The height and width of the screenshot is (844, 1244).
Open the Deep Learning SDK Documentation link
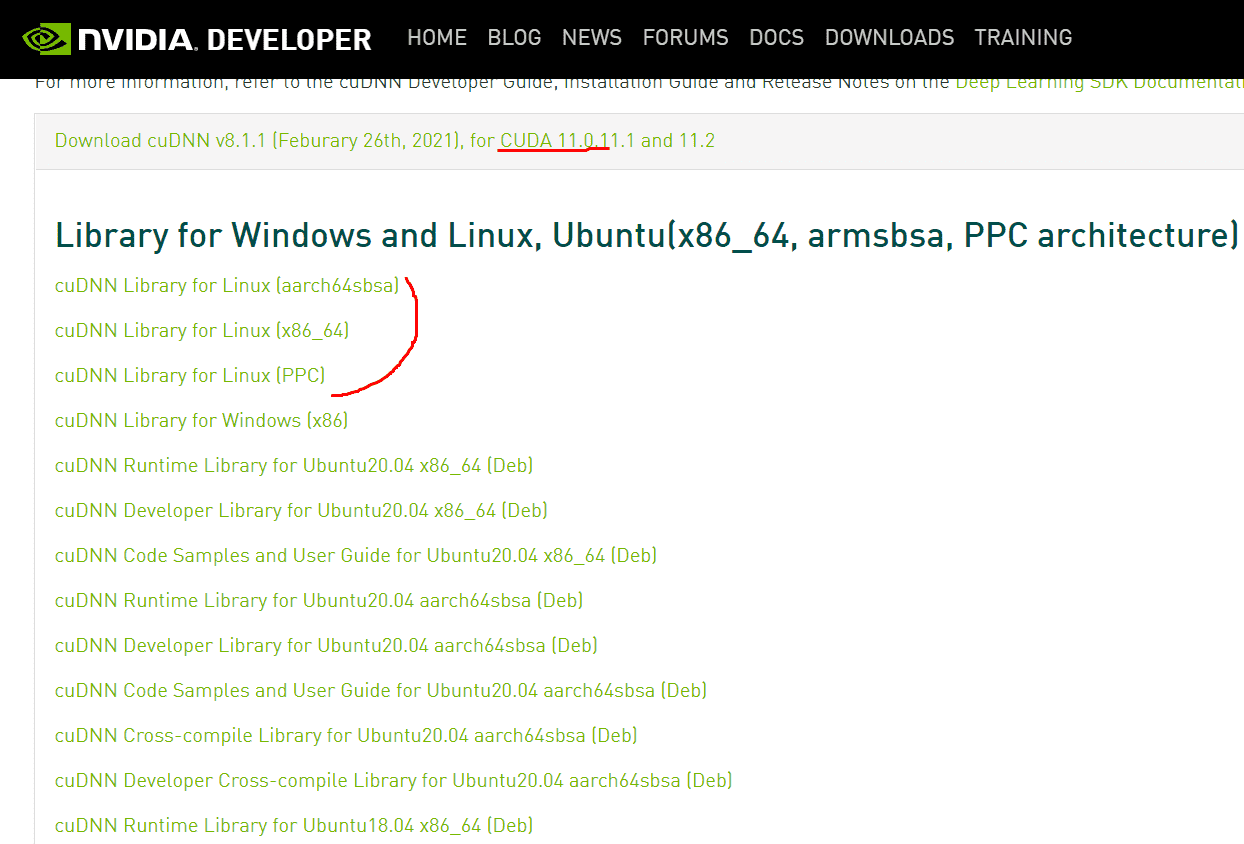tap(1099, 82)
